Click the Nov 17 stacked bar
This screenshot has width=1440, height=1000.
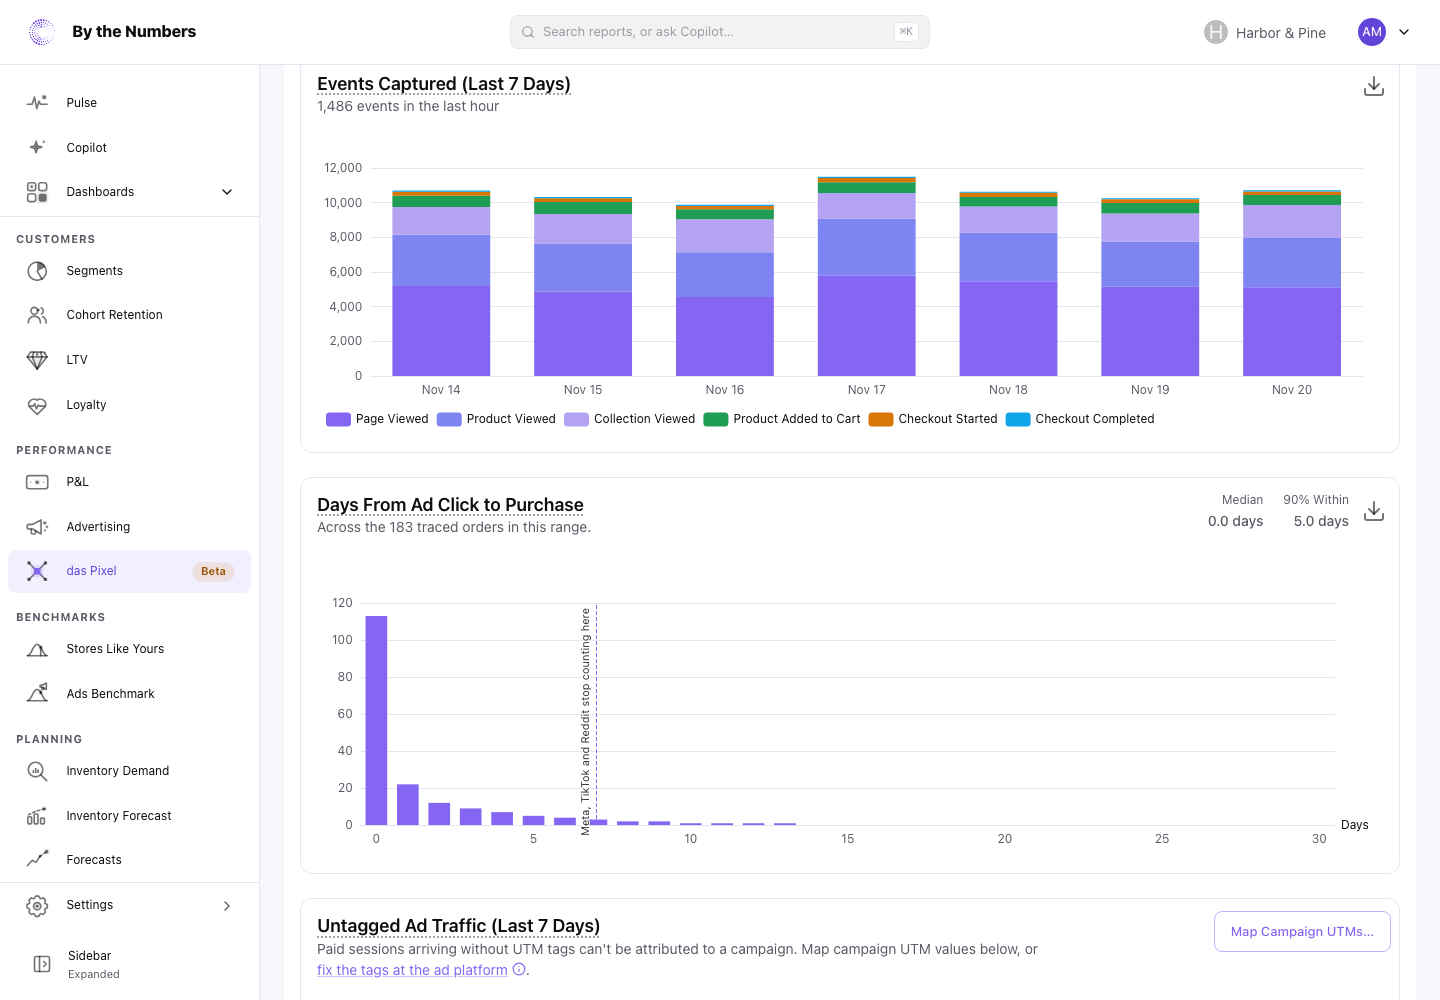(x=867, y=277)
